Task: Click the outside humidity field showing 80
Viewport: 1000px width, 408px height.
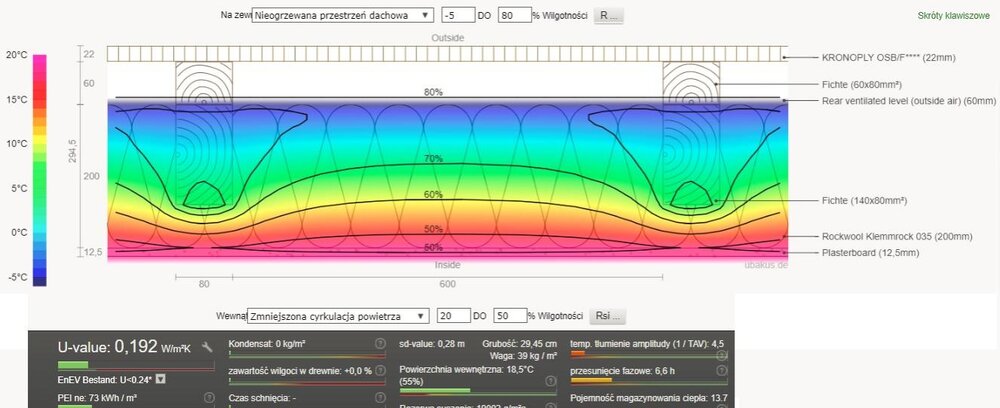Action: pyautogui.click(x=513, y=16)
